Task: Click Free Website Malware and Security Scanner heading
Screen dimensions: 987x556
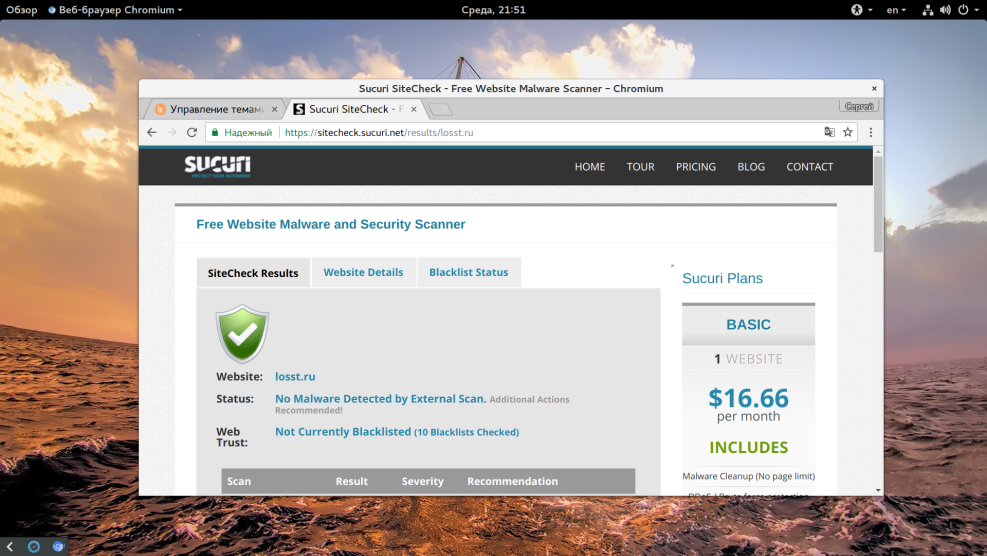Action: (x=330, y=224)
